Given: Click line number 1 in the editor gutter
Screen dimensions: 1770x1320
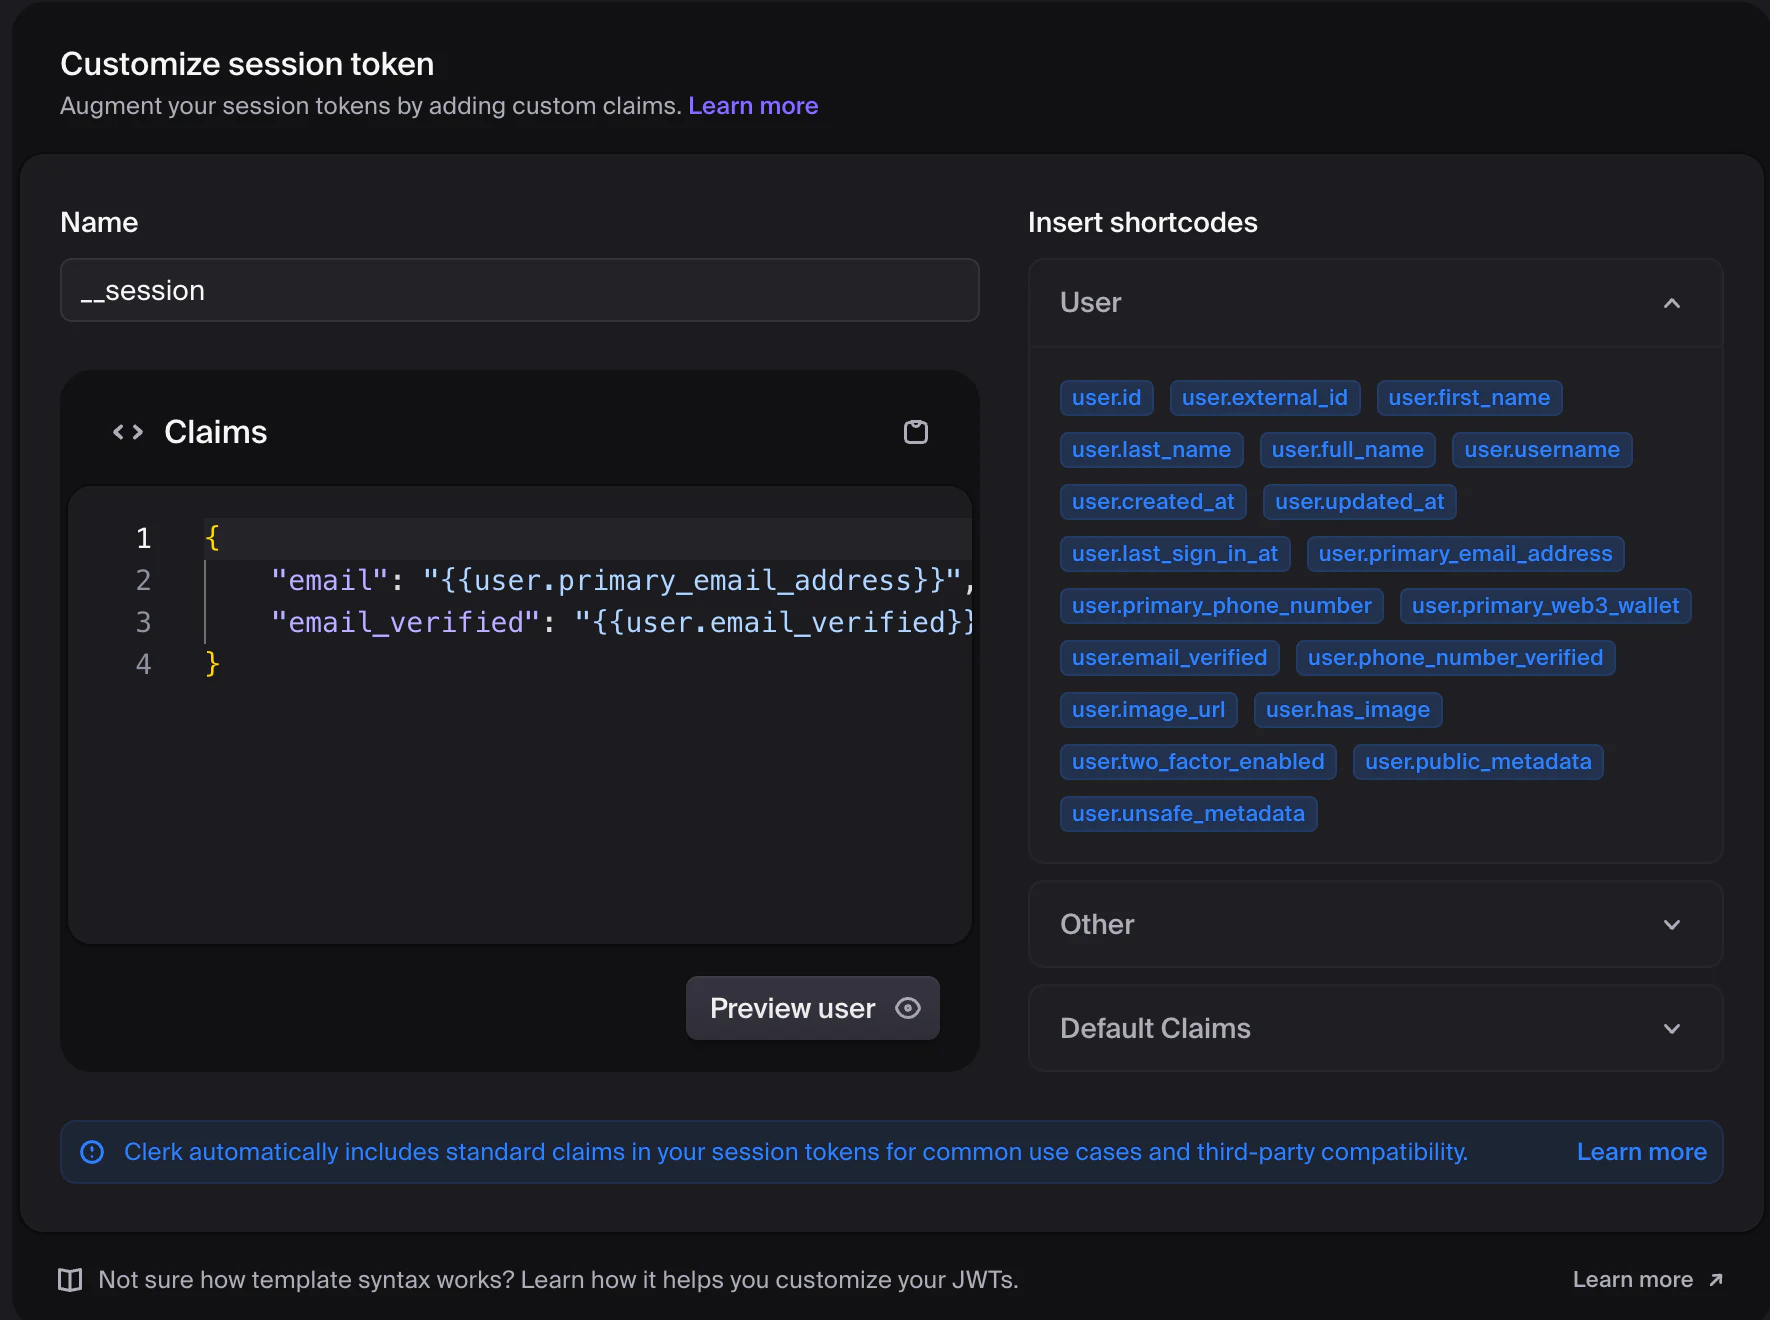Looking at the screenshot, I should (x=144, y=538).
